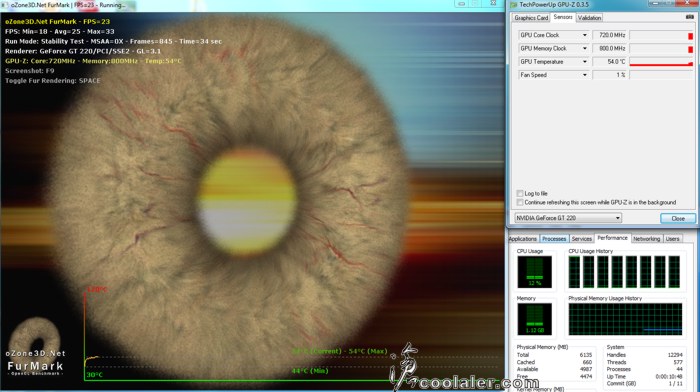The width and height of the screenshot is (700, 392).
Task: Click the CPU Usage gauge meter
Action: coord(534,272)
